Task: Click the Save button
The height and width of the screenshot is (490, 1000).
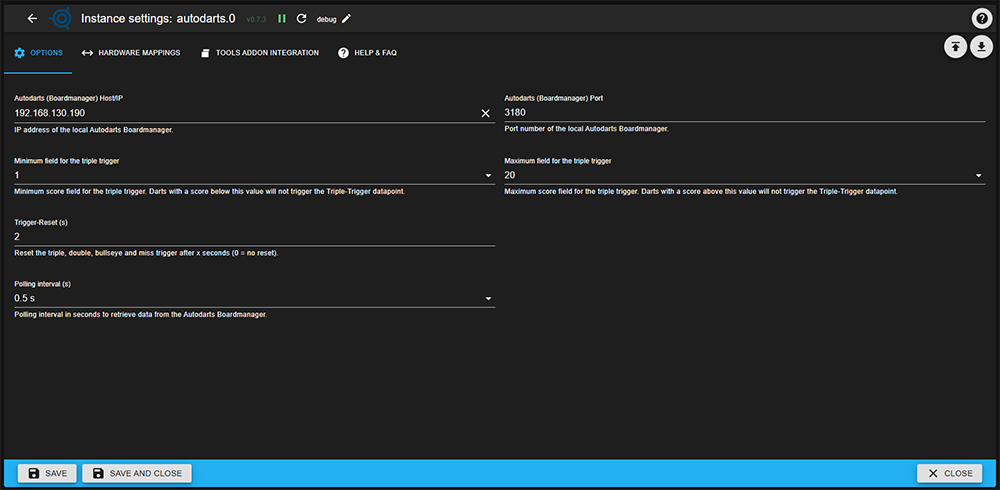Action: click(x=47, y=473)
